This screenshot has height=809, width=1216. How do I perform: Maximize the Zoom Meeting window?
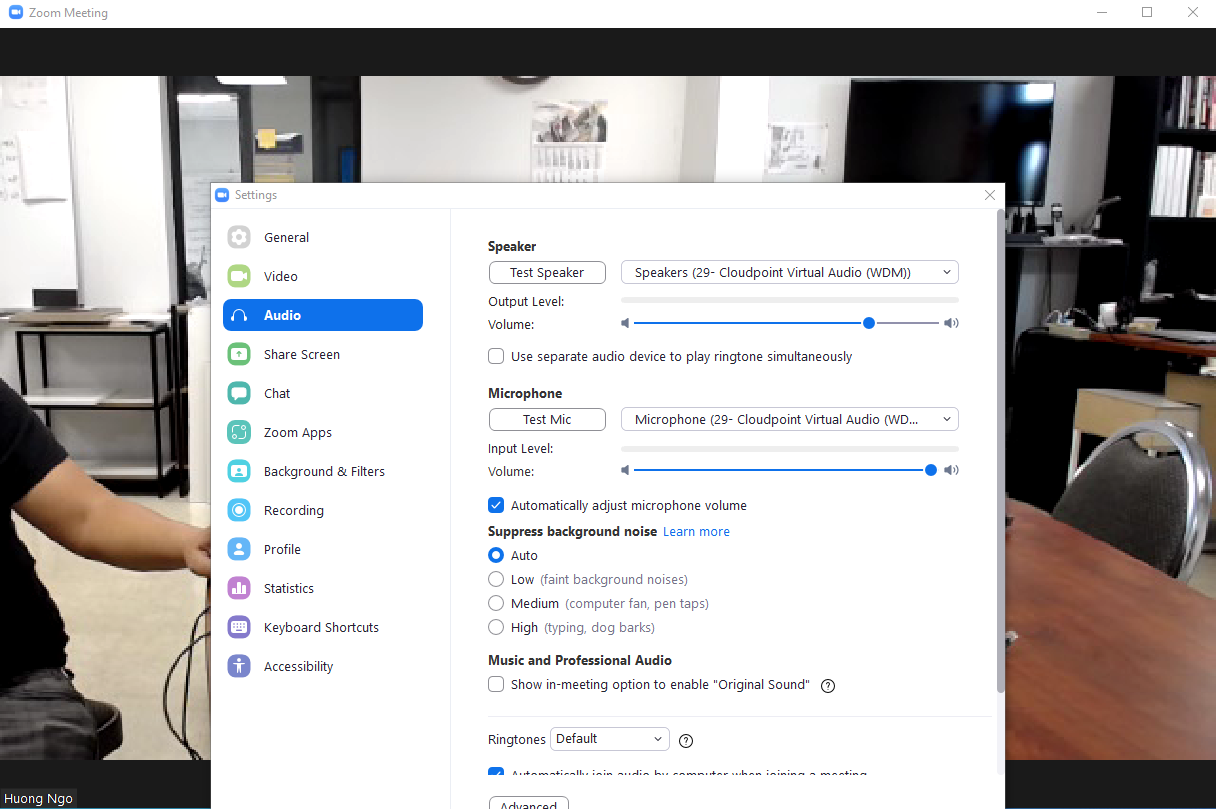[x=1147, y=13]
